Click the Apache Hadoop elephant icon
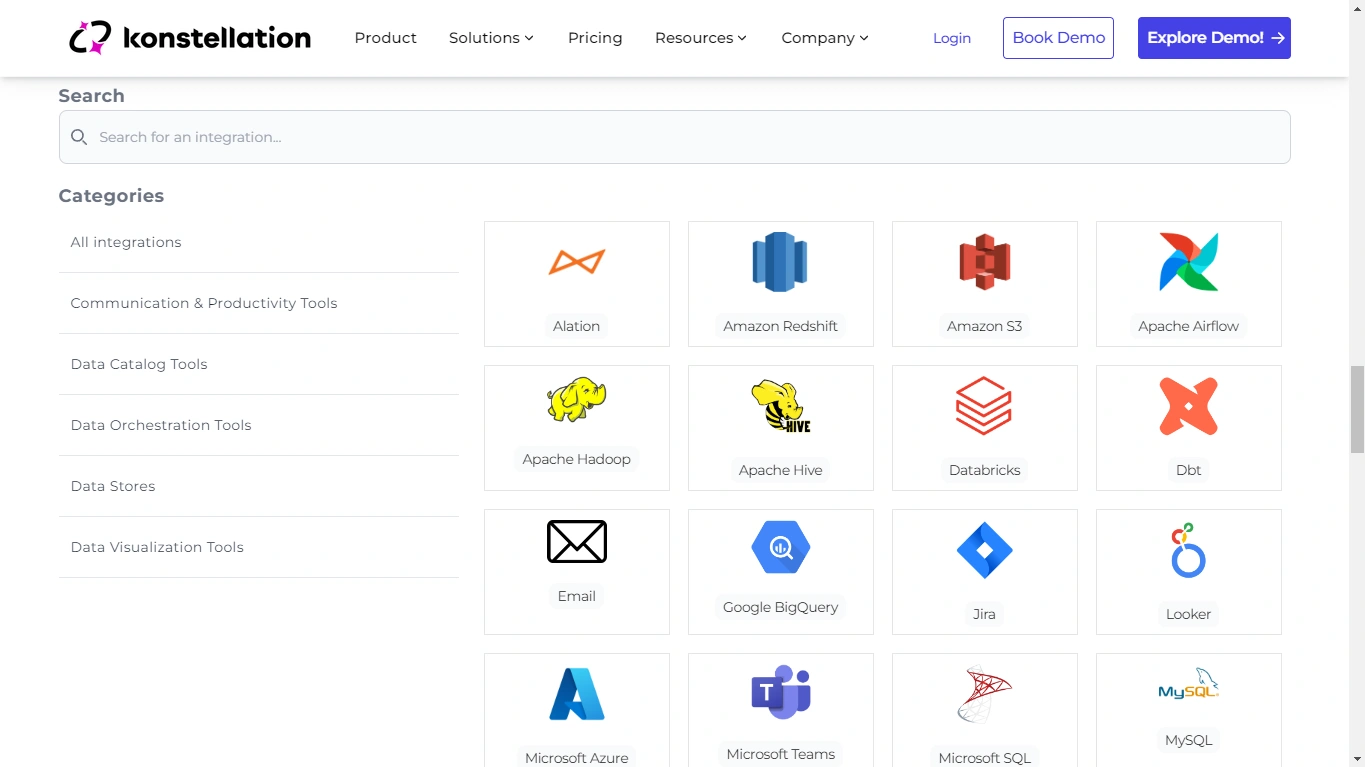 [x=577, y=400]
